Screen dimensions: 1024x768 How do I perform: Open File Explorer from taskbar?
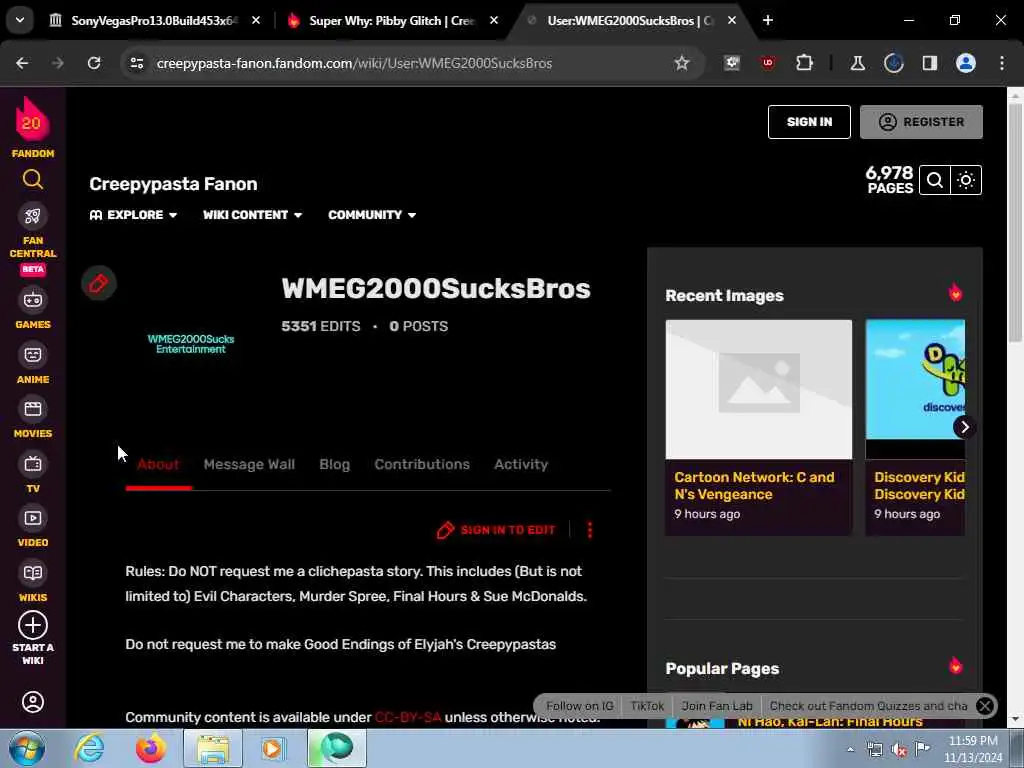tap(213, 748)
